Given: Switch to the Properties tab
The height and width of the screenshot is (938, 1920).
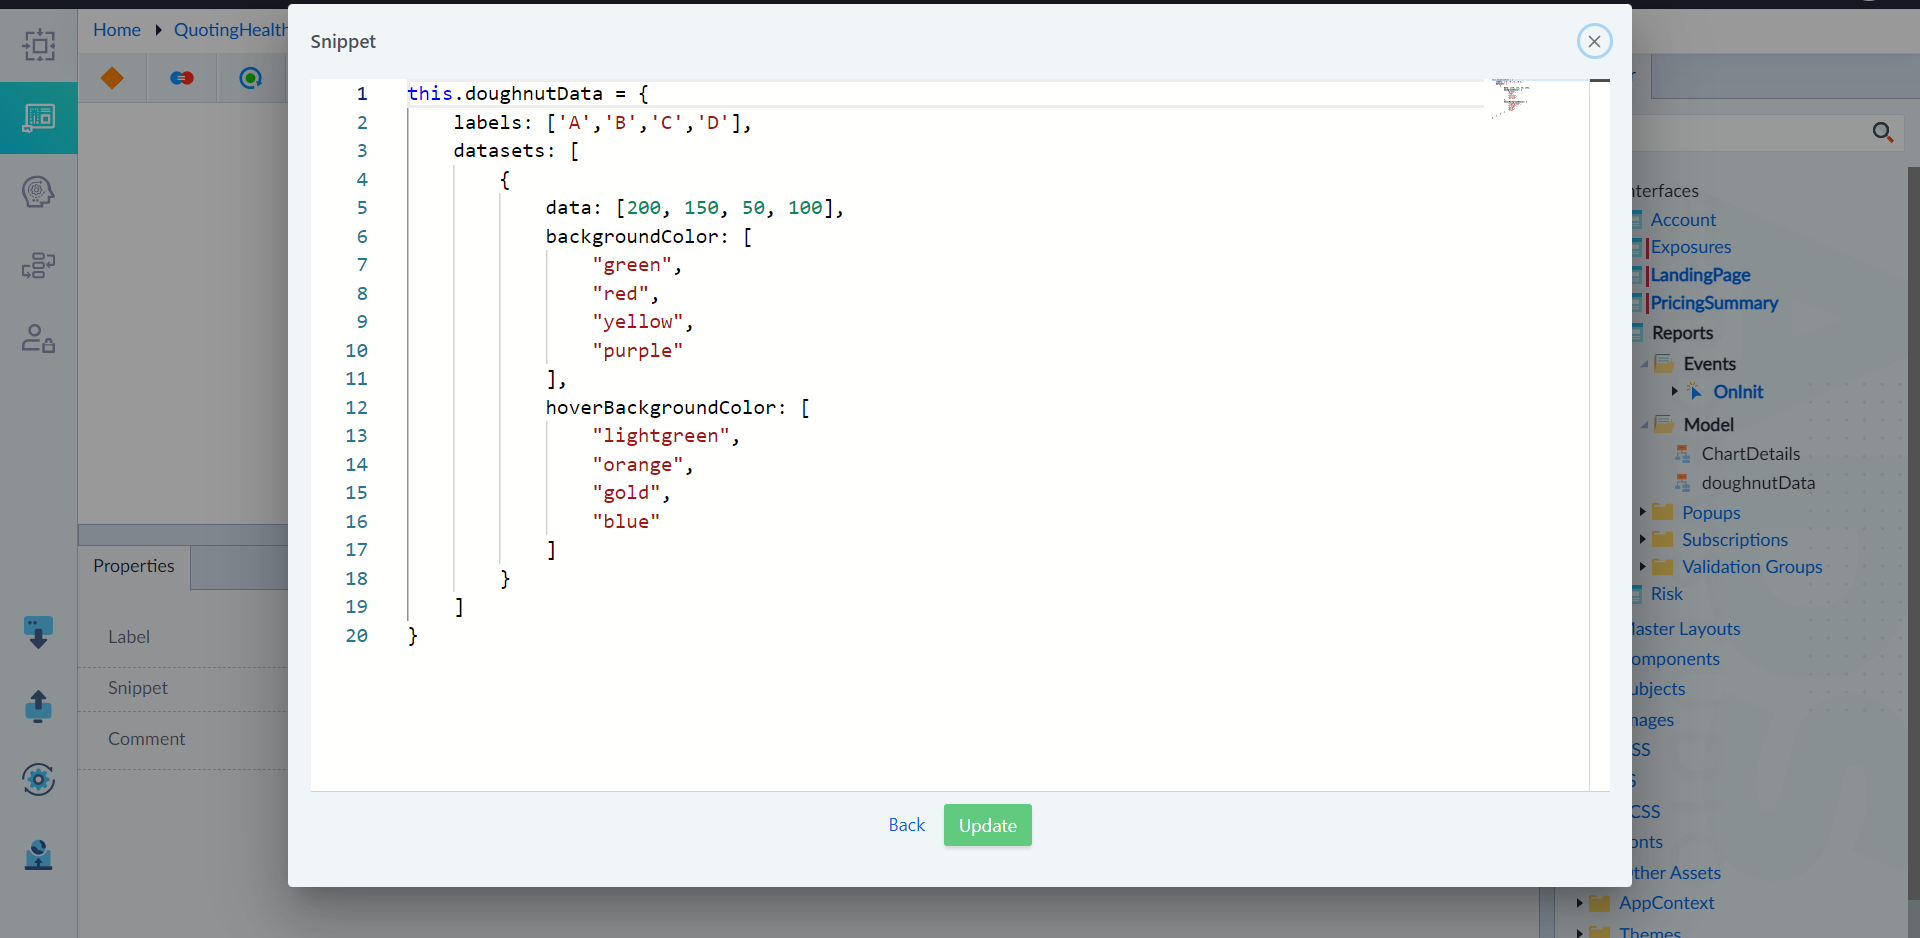Looking at the screenshot, I should (134, 566).
